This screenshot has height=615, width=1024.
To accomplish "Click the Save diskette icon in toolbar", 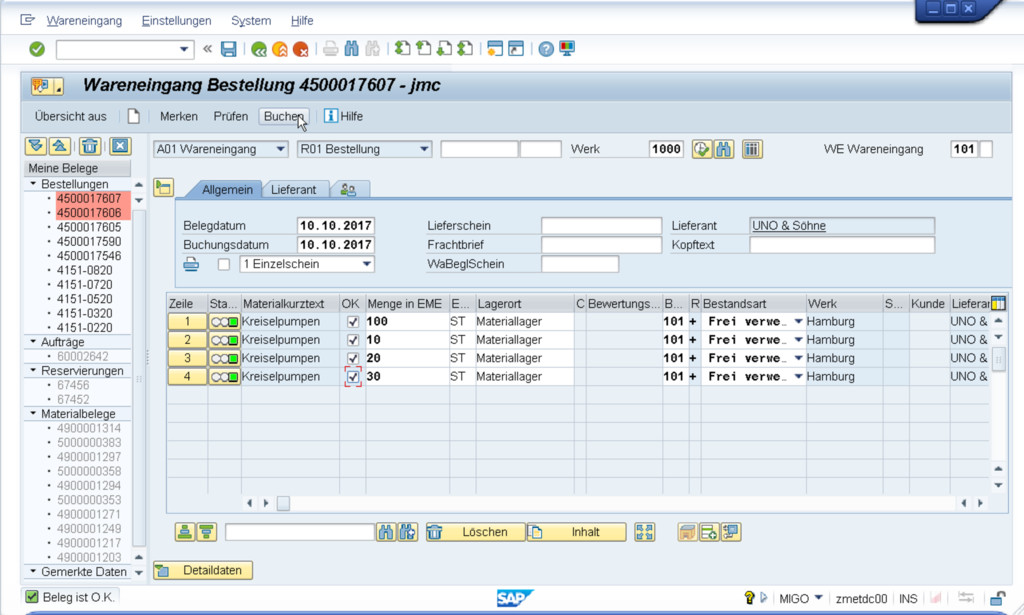I will click(x=229, y=49).
